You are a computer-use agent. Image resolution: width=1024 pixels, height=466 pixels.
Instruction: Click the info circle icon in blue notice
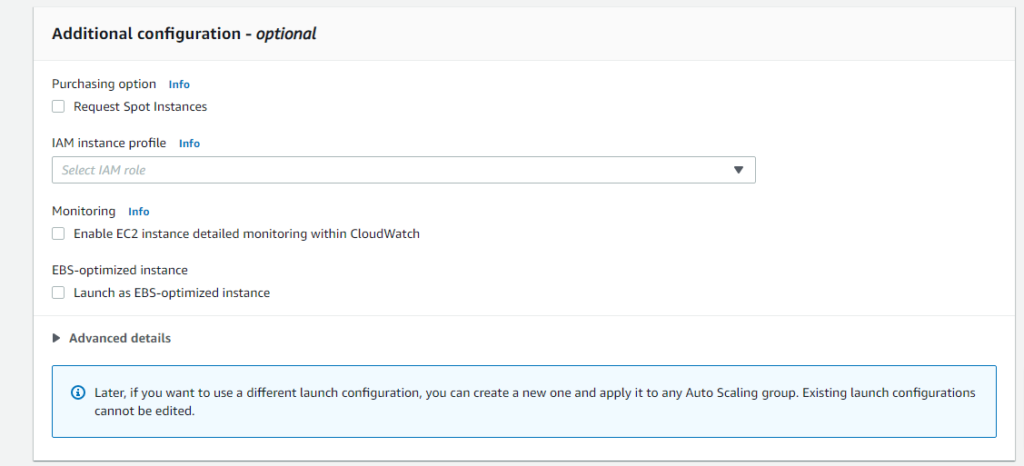78,393
